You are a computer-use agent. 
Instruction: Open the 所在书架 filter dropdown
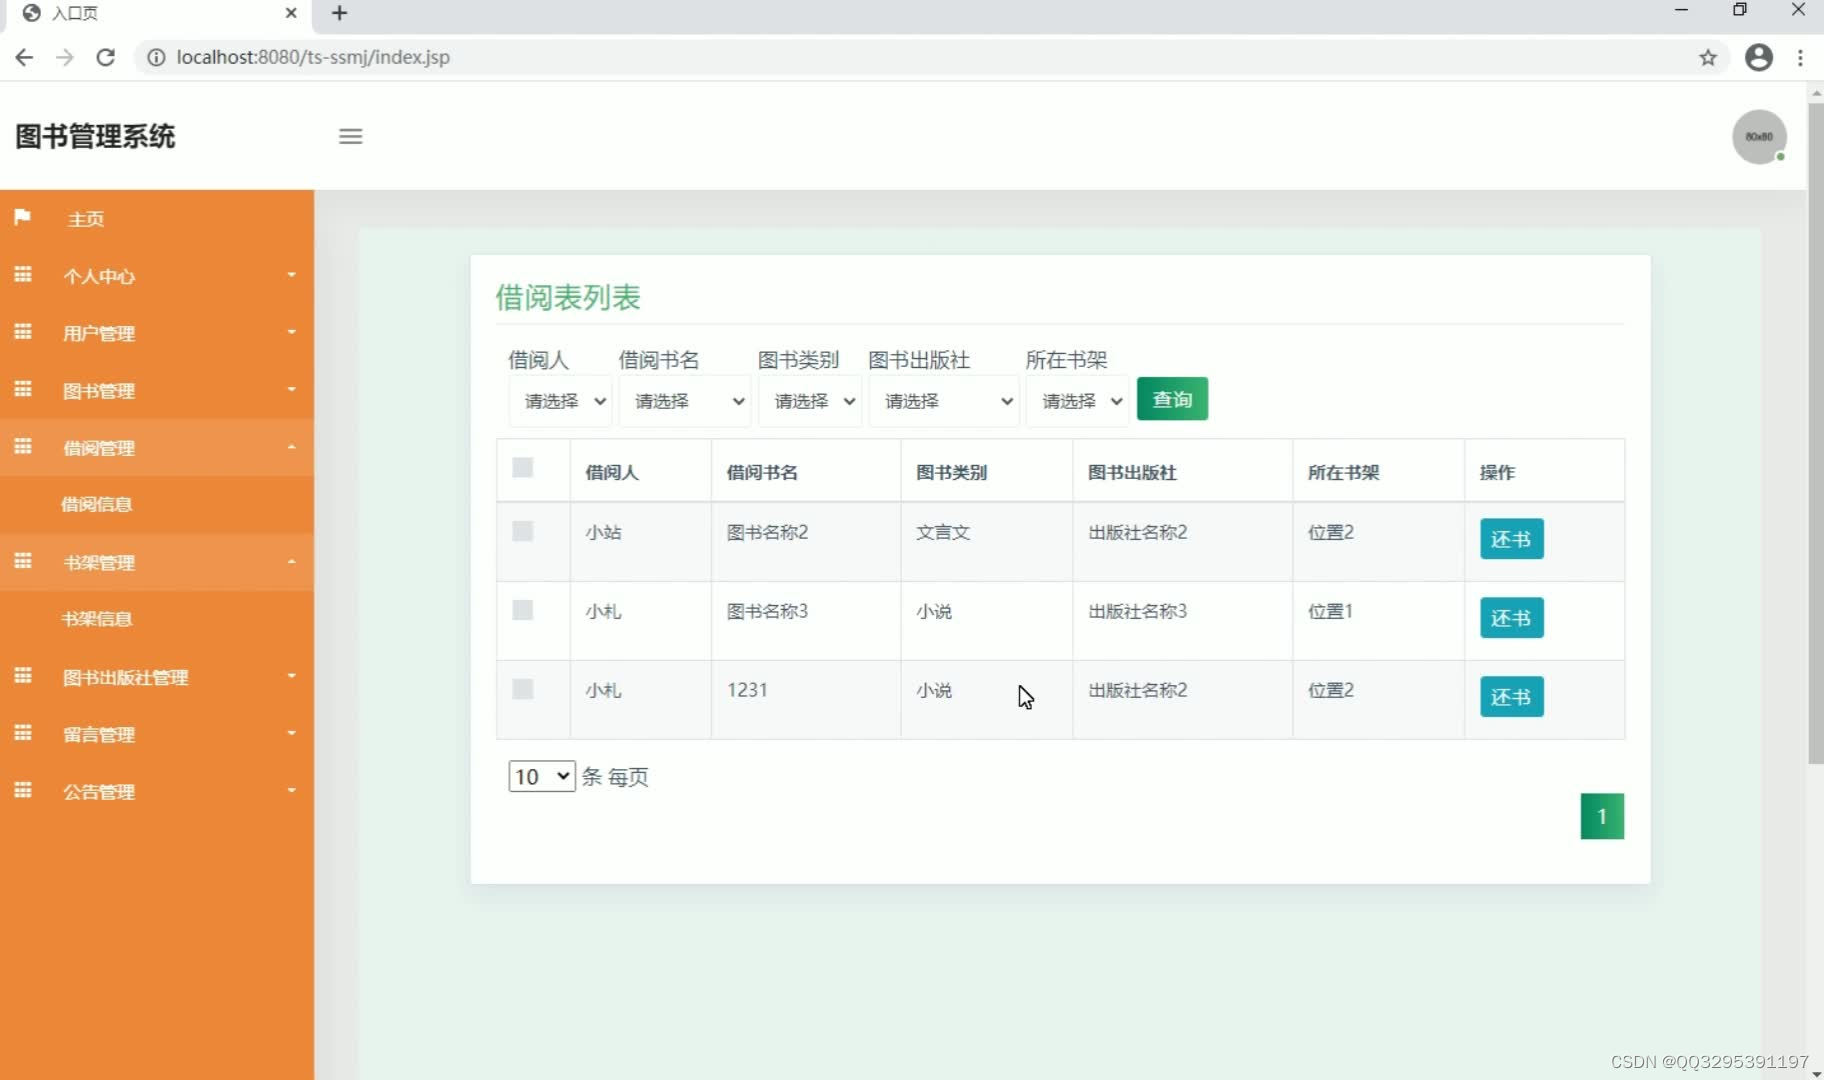coord(1078,401)
